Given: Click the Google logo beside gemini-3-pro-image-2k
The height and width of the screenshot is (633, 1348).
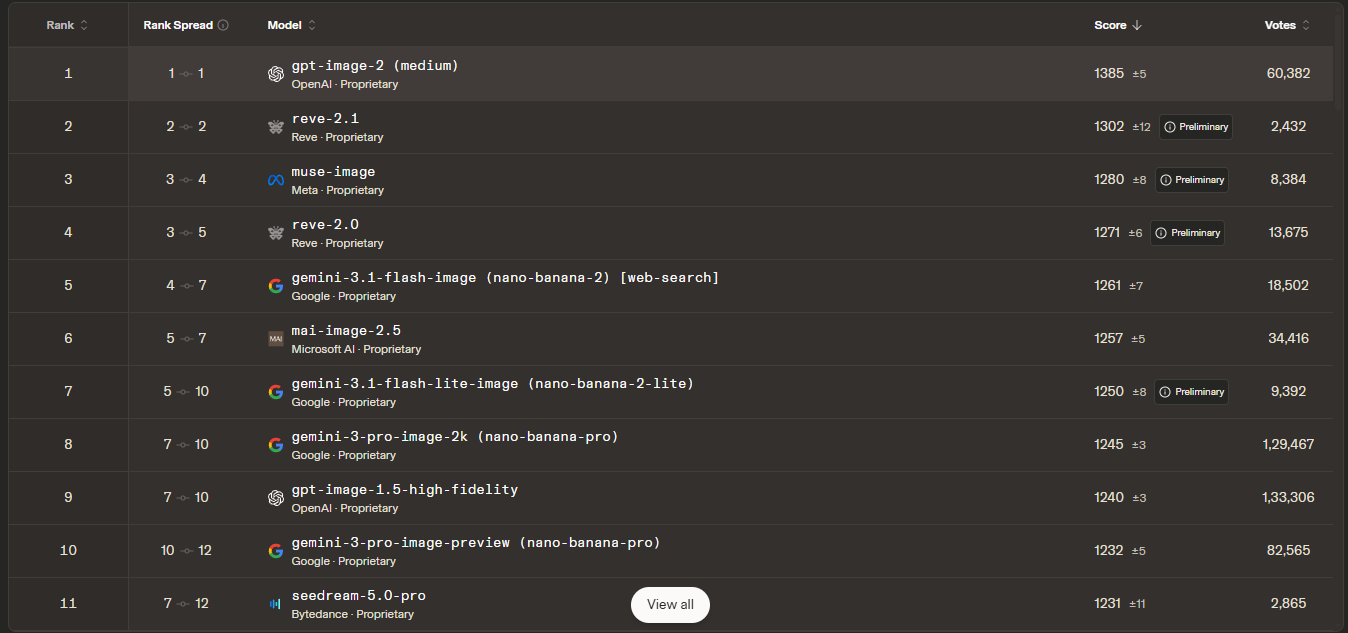Looking at the screenshot, I should click(276, 445).
